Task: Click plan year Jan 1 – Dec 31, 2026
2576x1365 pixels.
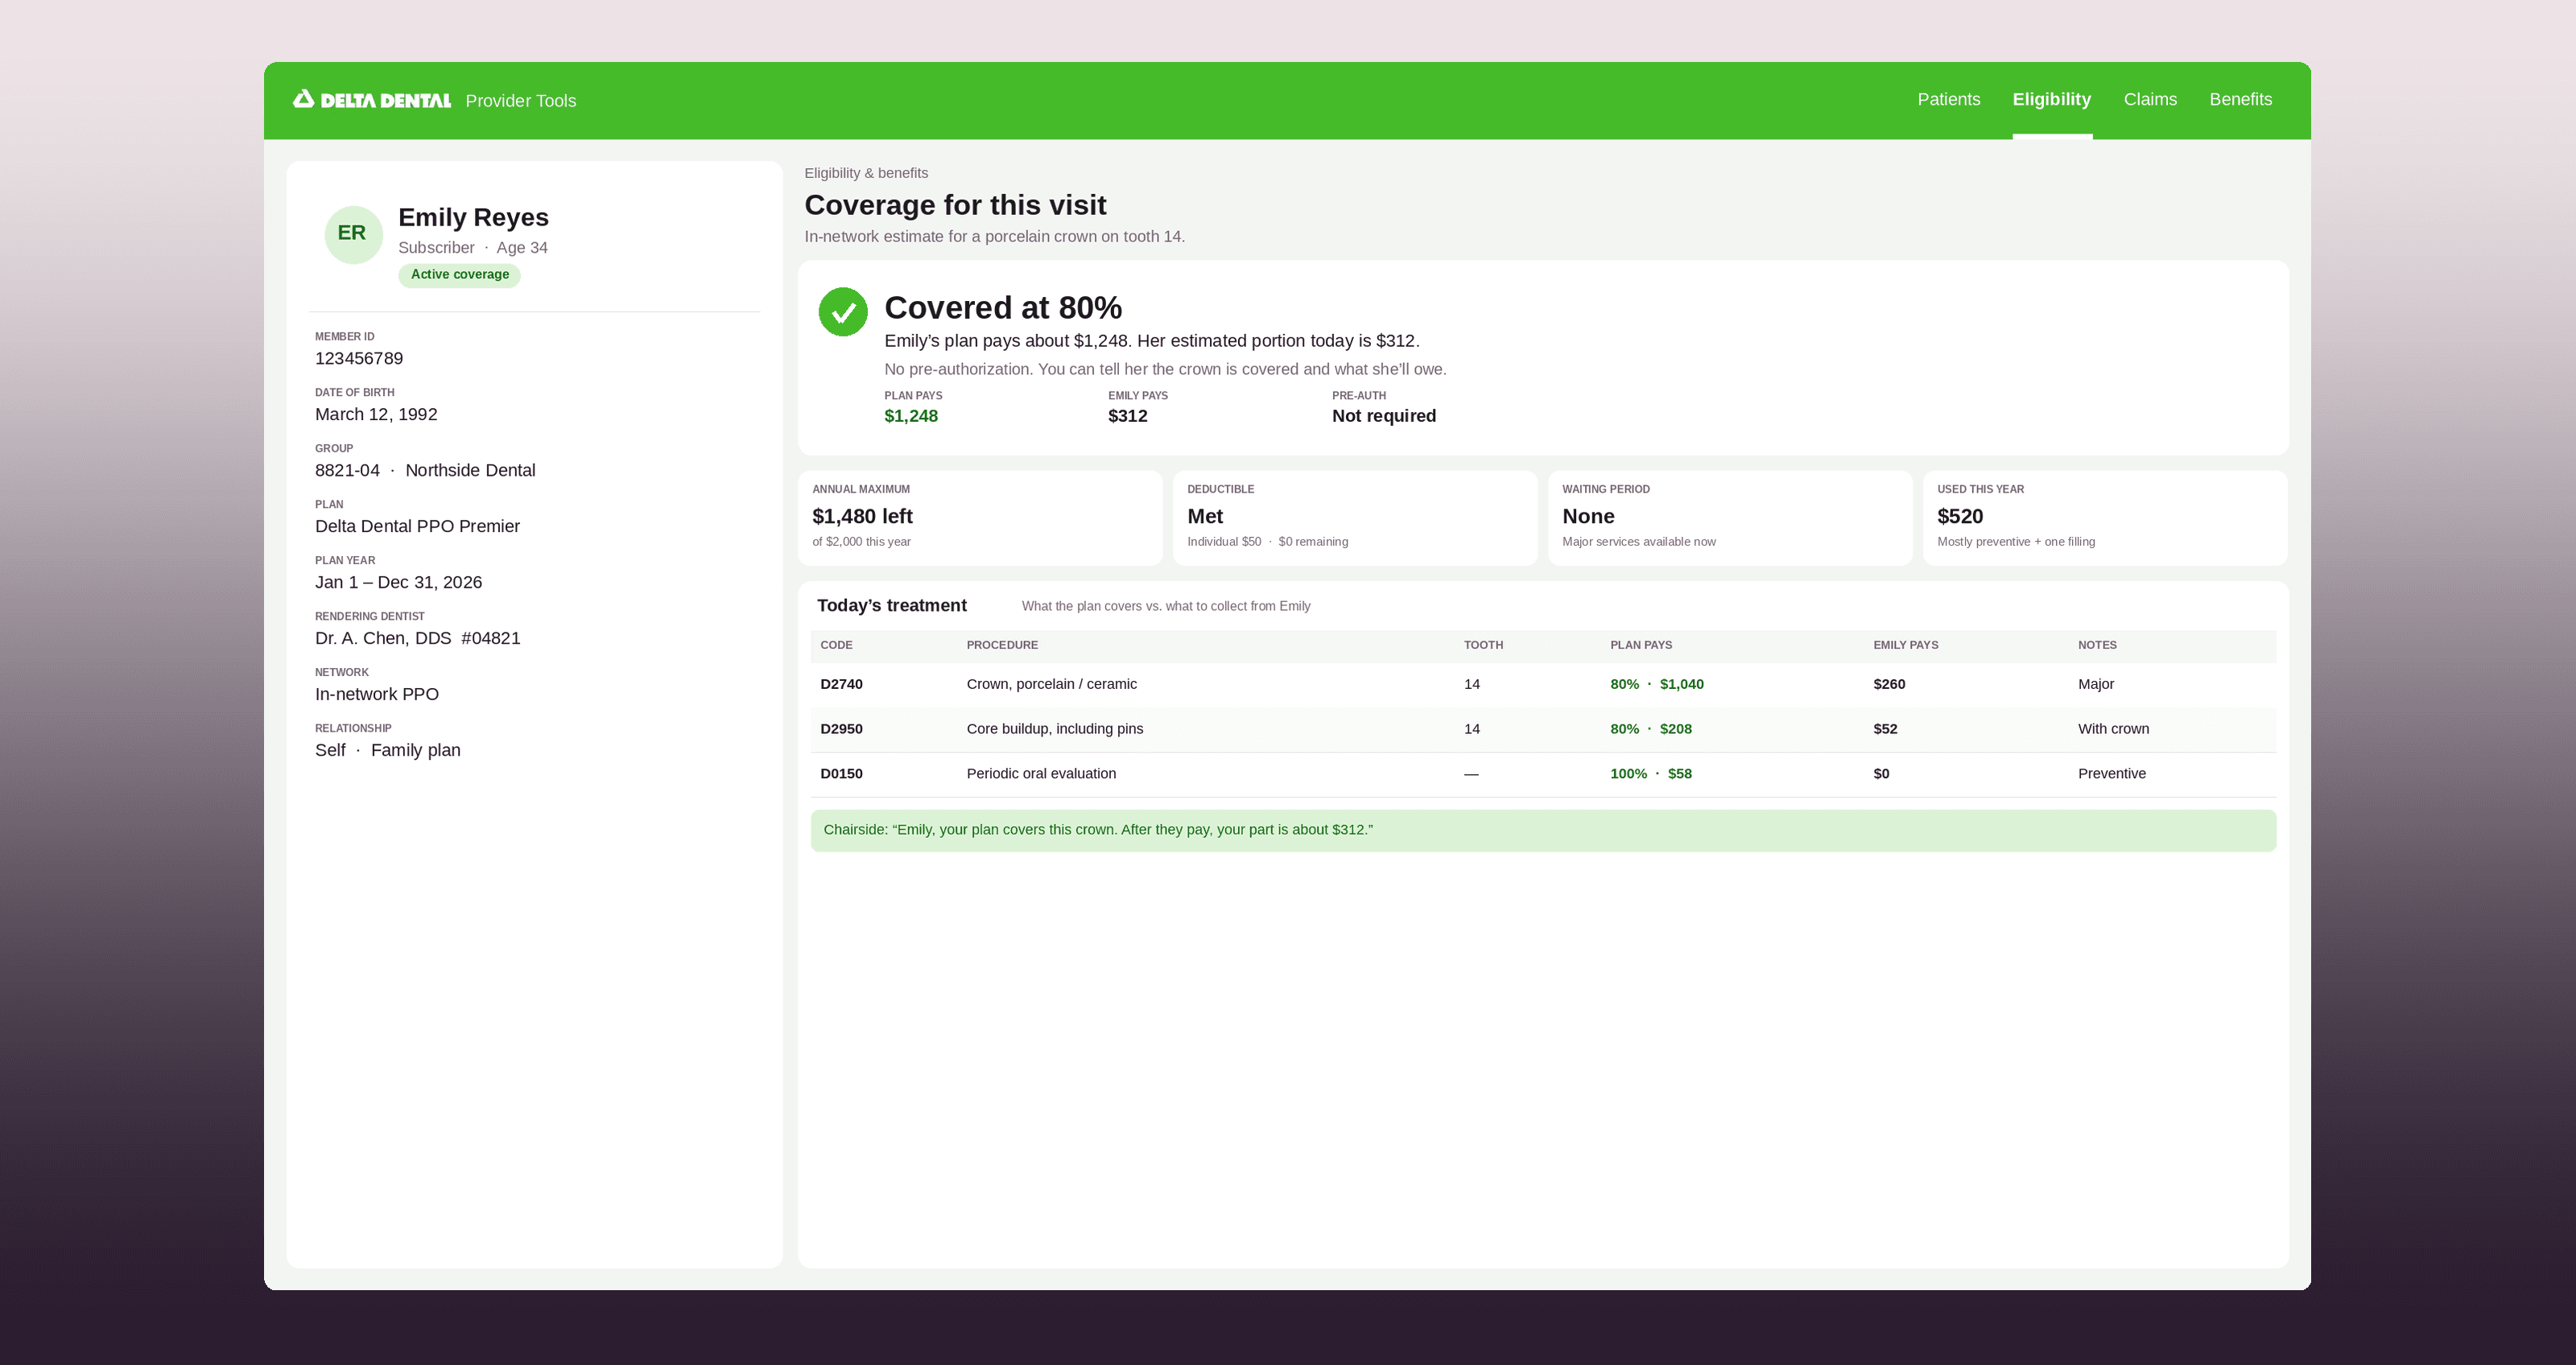Action: point(398,582)
